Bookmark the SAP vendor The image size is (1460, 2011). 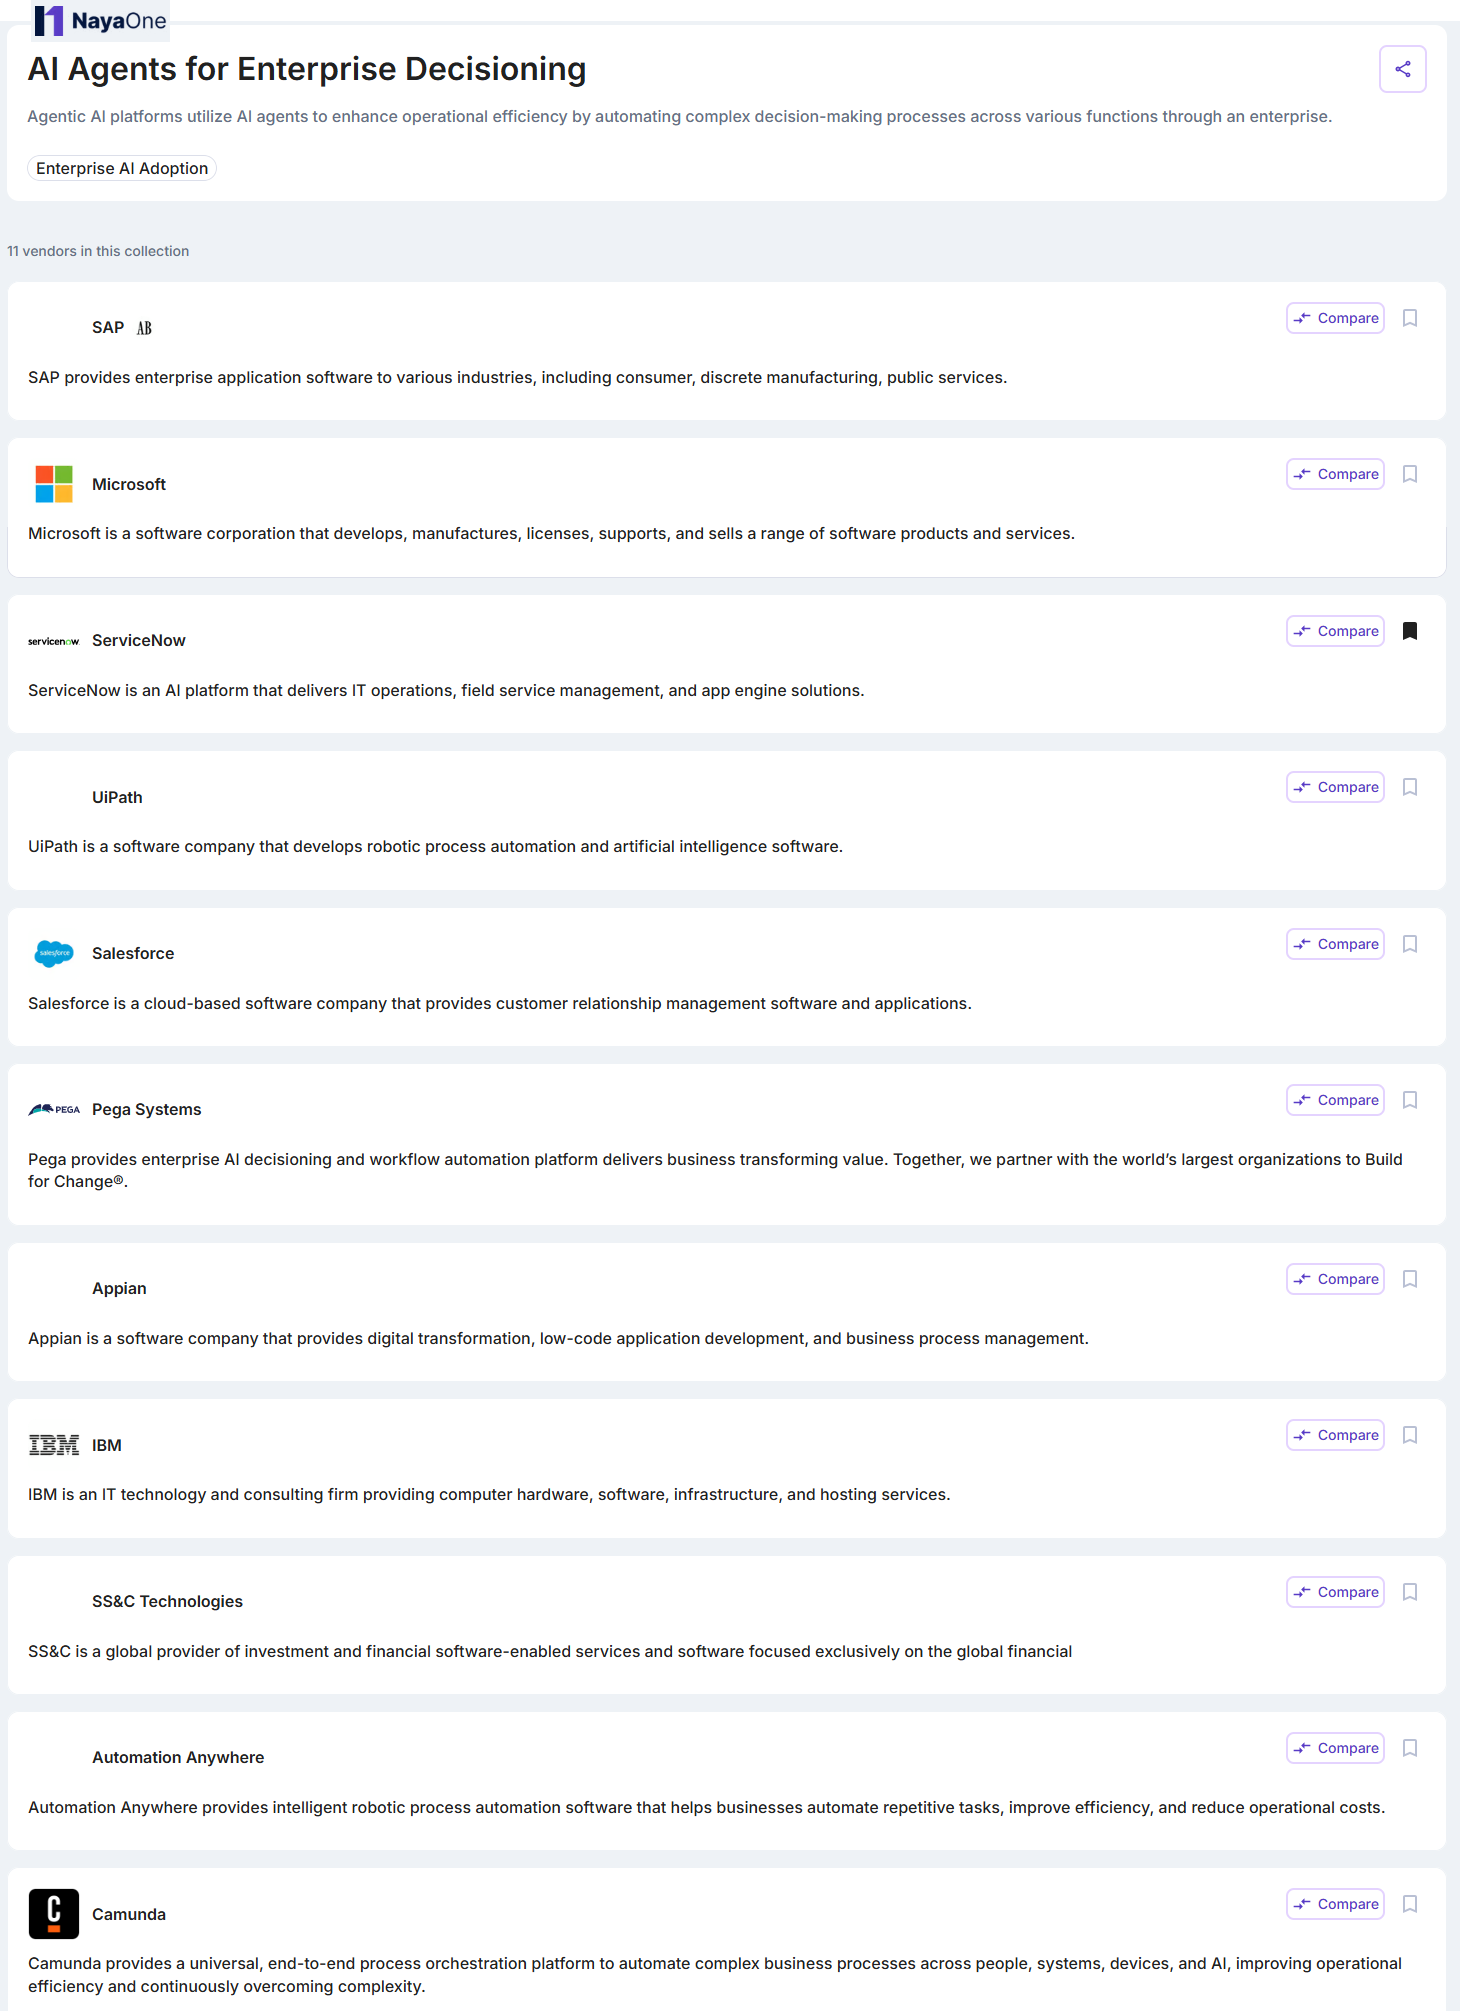point(1410,318)
